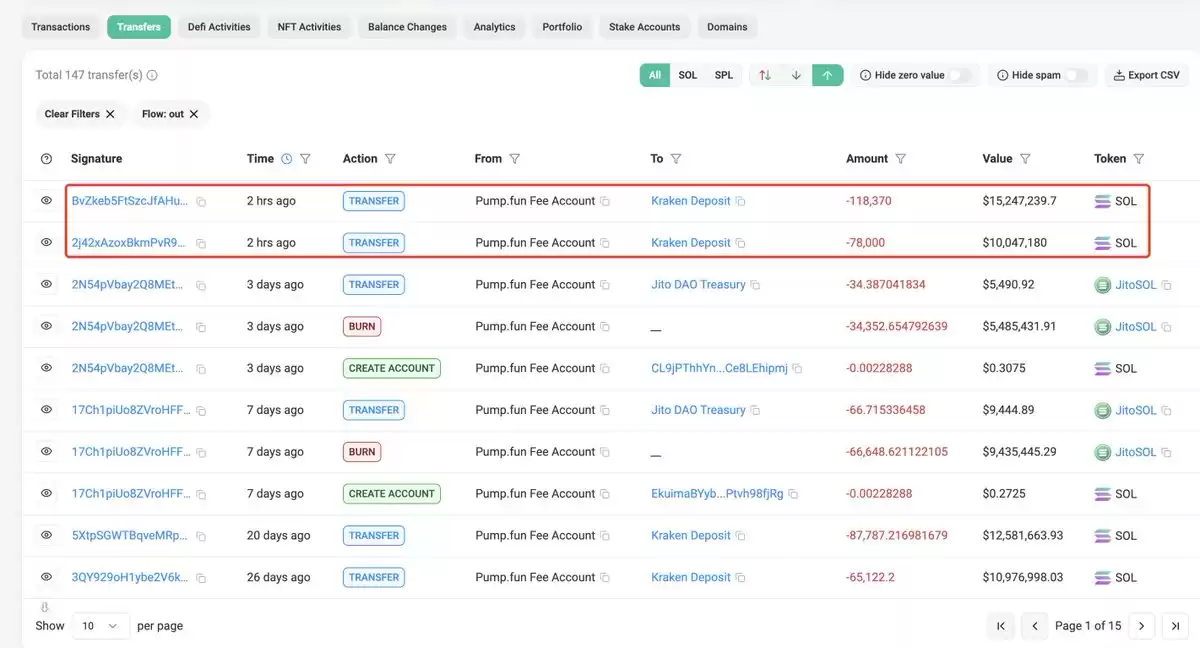
Task: Open the EkuimaBYyb...Ptvh98fjRg address link
Action: pos(717,494)
